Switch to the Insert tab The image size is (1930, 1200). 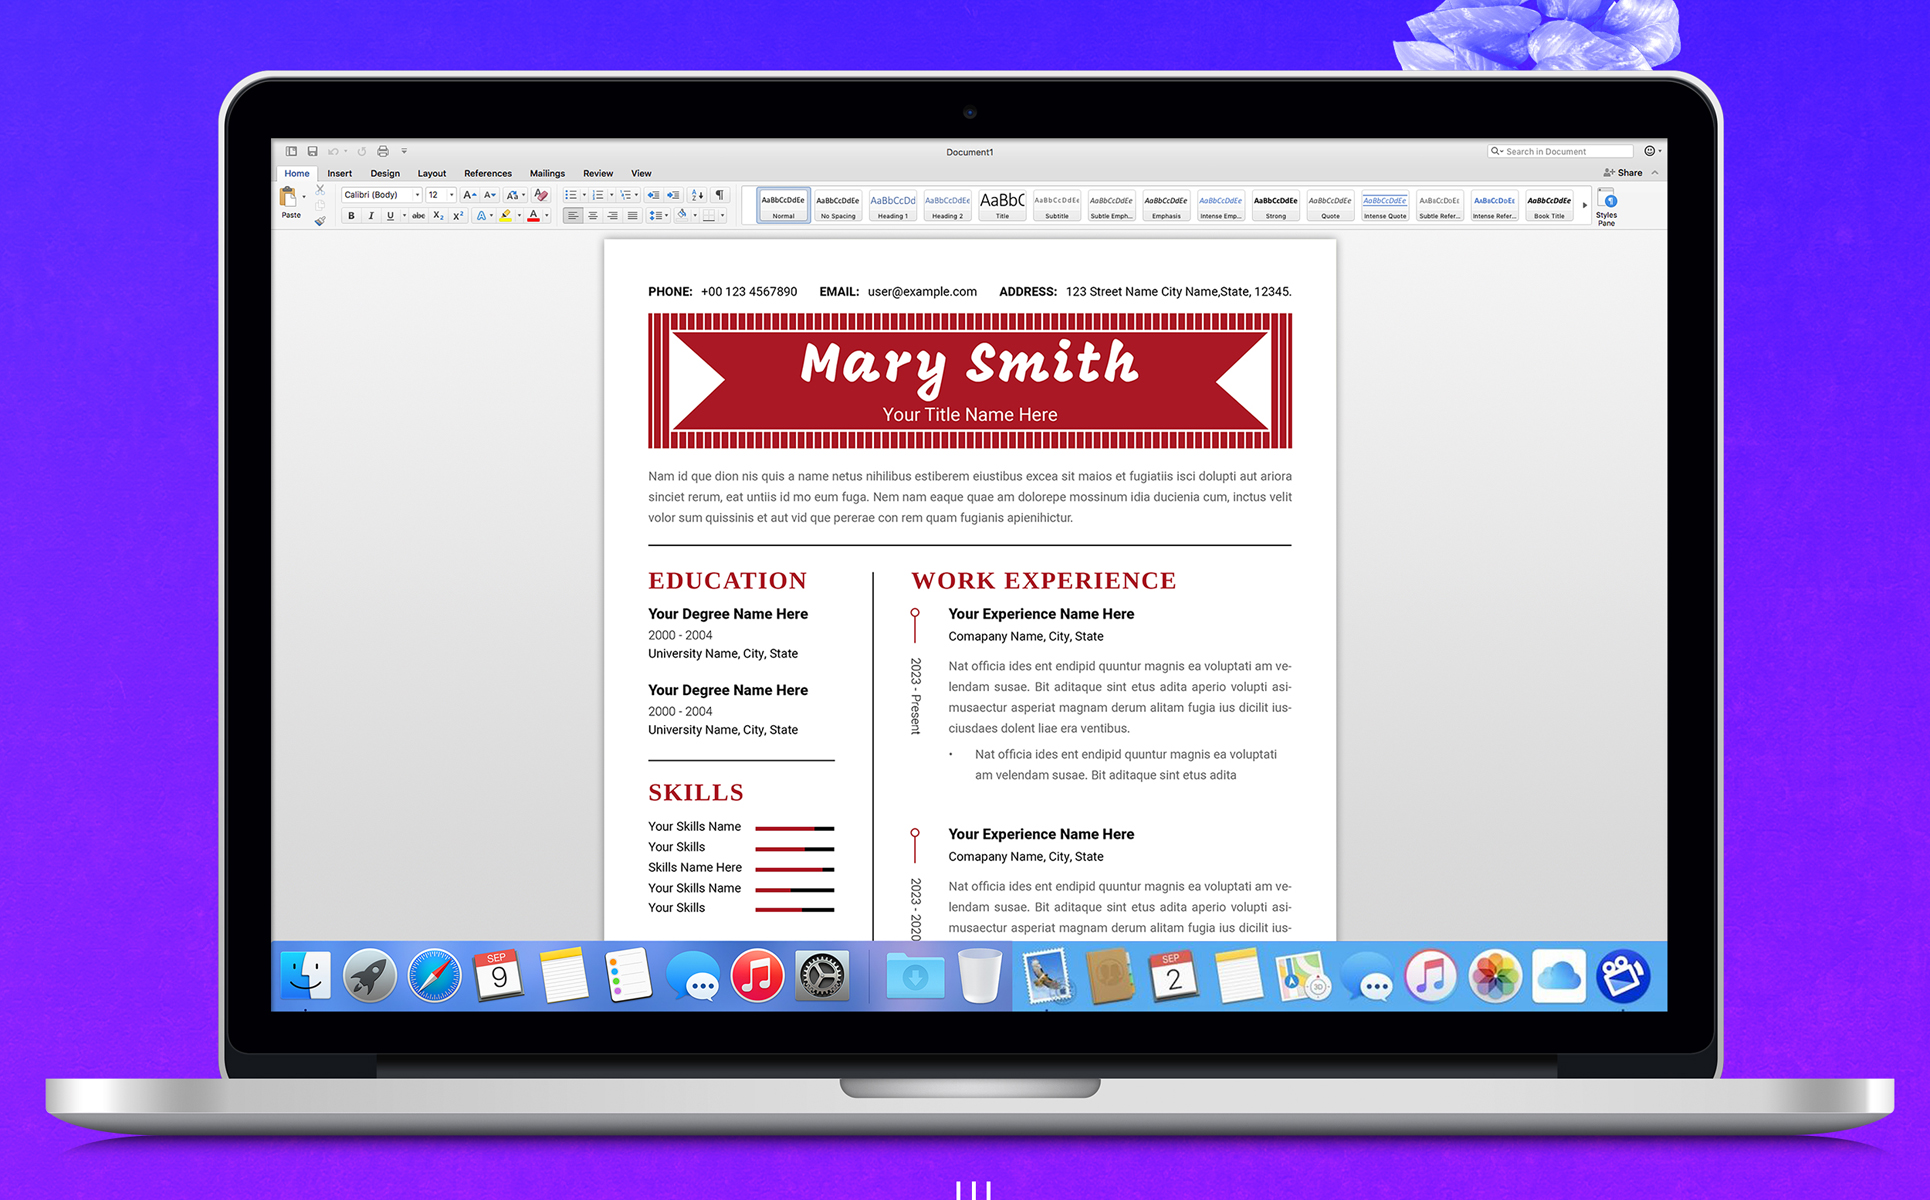(339, 174)
